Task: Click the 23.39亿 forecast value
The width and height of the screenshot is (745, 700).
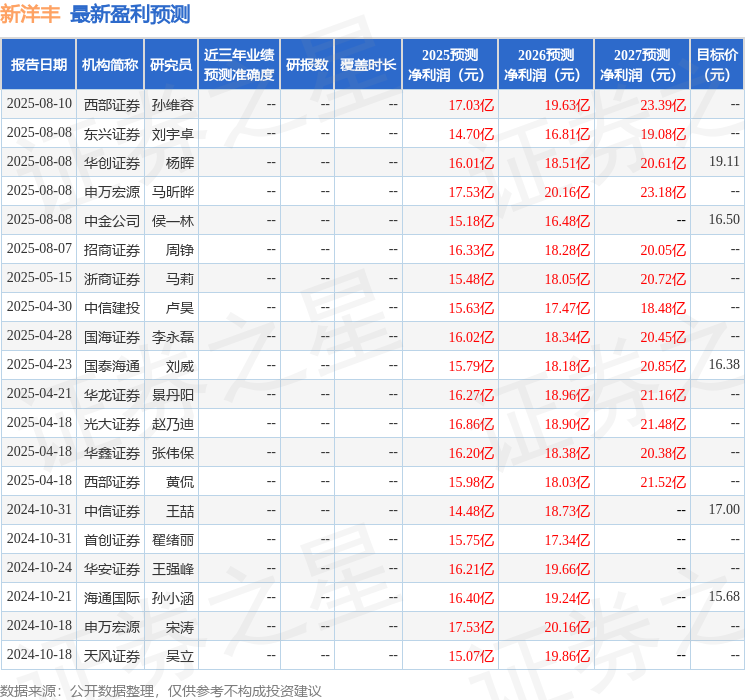Action: [663, 104]
